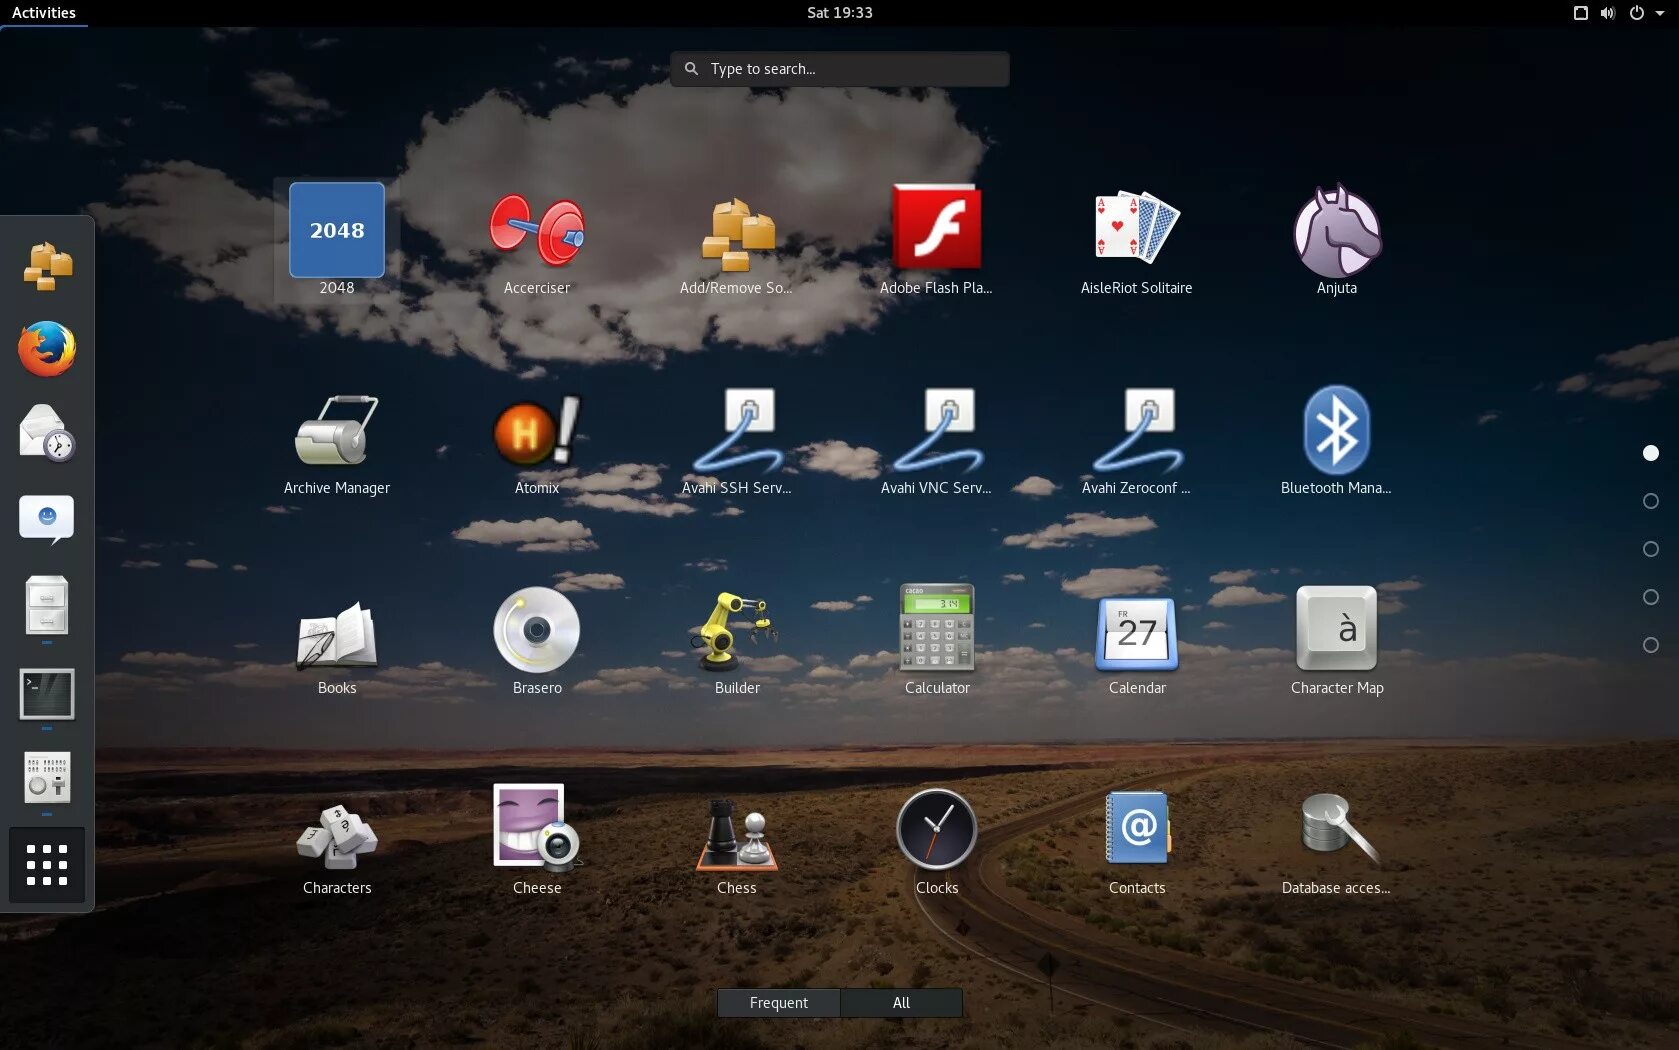Switch to the All apps tab
Image resolution: width=1679 pixels, height=1050 pixels.
tap(901, 1003)
